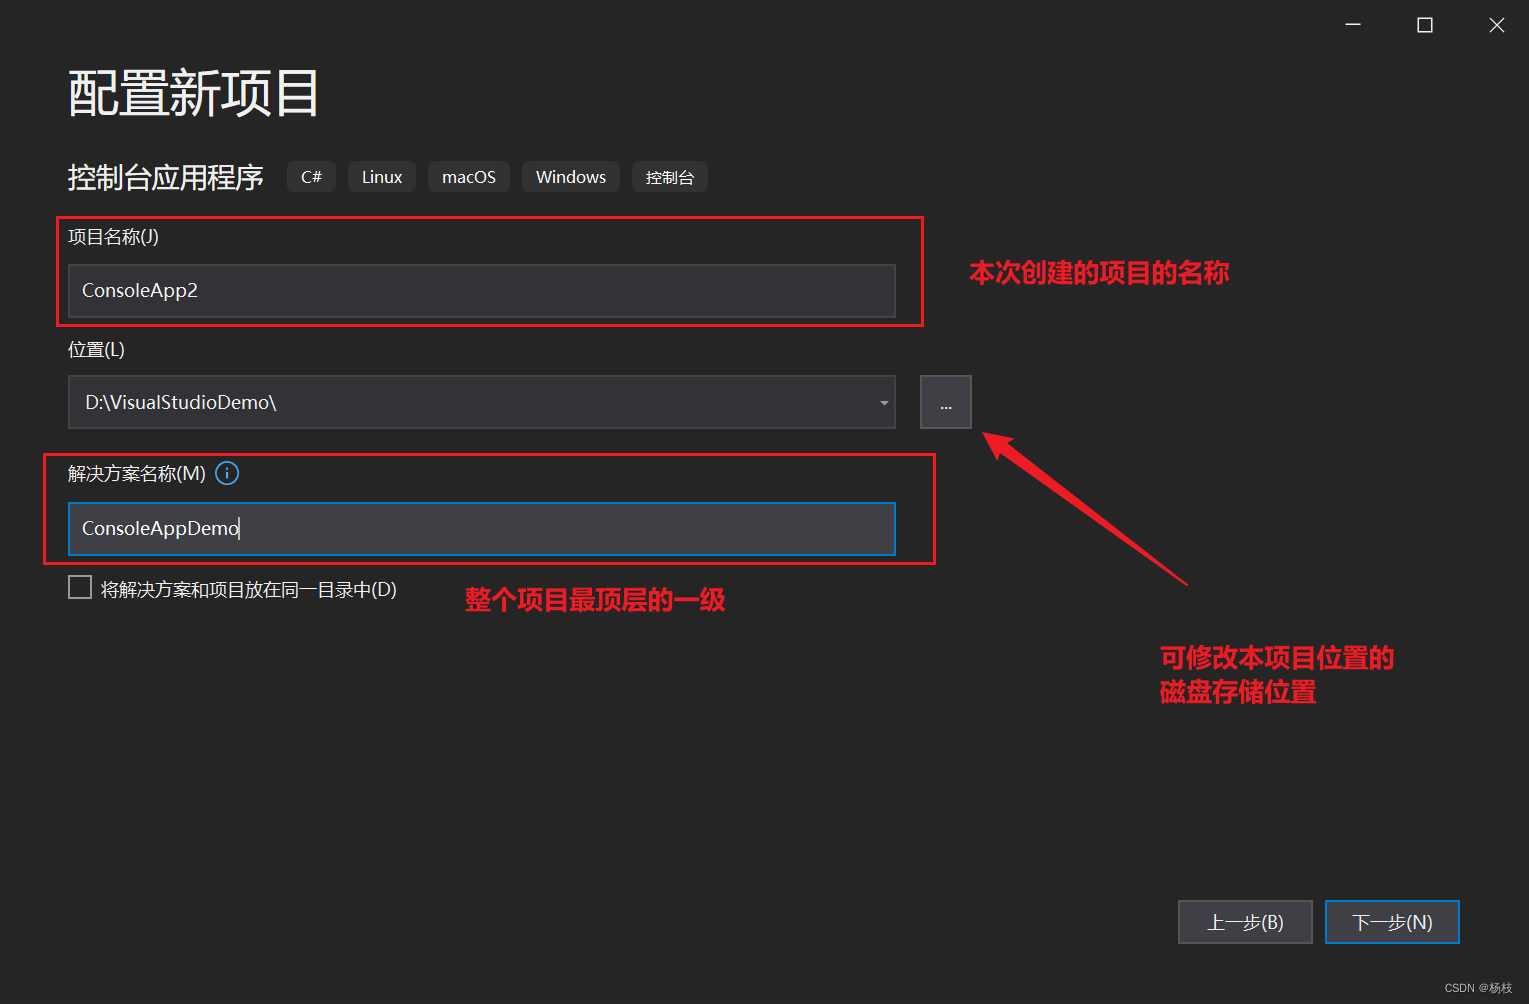Viewport: 1529px width, 1004px height.
Task: Click inside the ConsoleApp2 project name field
Action: pyautogui.click(x=481, y=291)
